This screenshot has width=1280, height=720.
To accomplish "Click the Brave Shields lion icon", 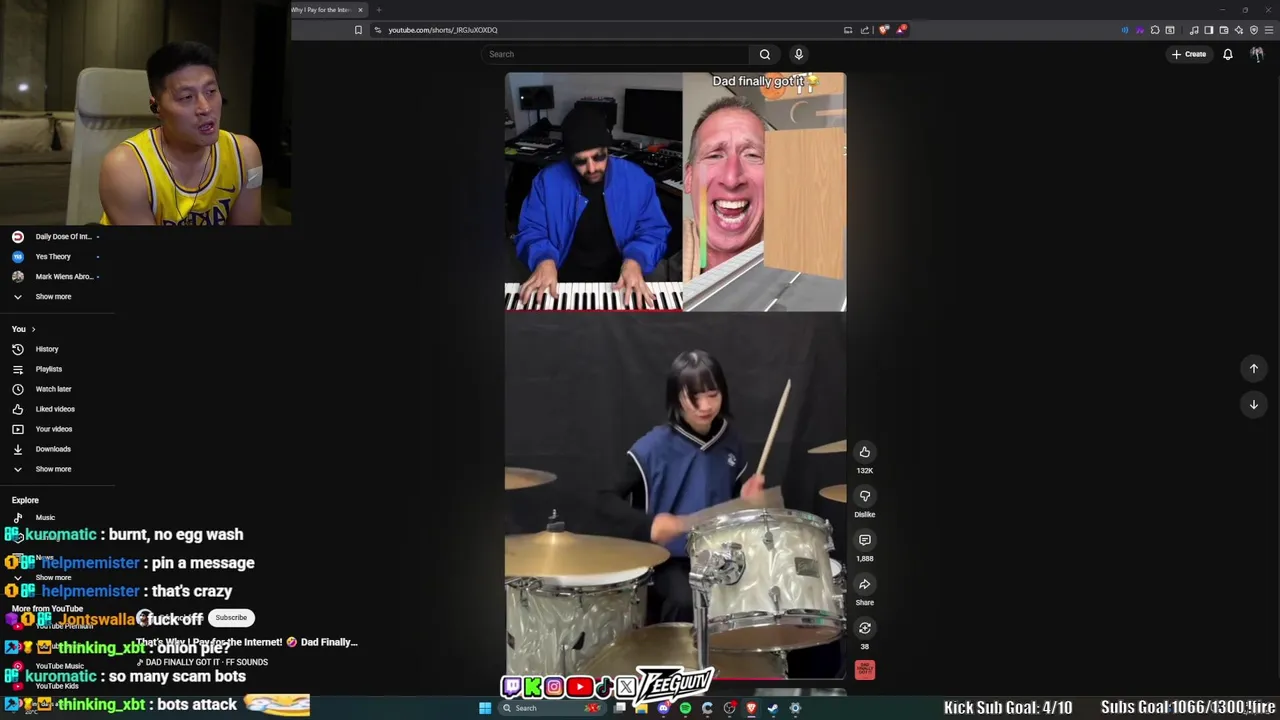I will pos(884,30).
